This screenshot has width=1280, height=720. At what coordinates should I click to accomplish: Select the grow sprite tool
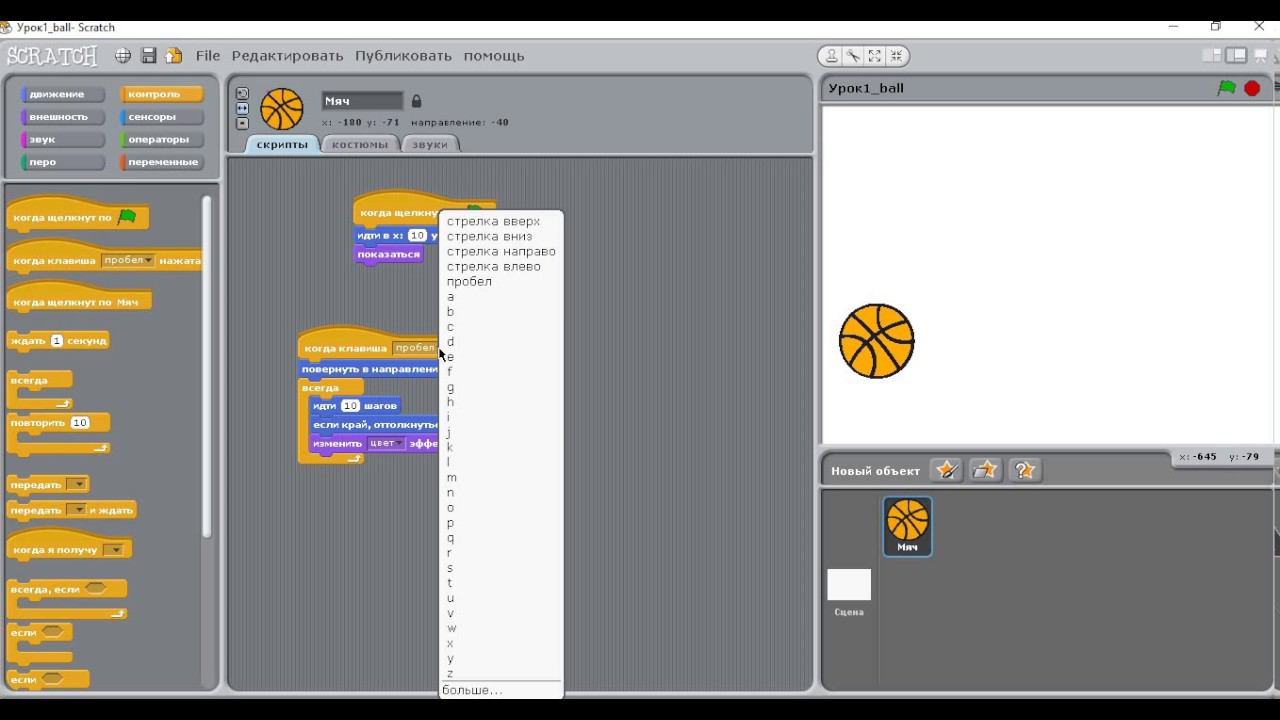coord(874,56)
